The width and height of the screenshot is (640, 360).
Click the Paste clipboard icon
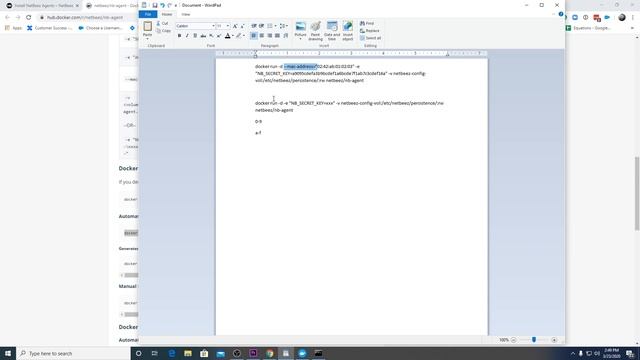click(x=147, y=26)
